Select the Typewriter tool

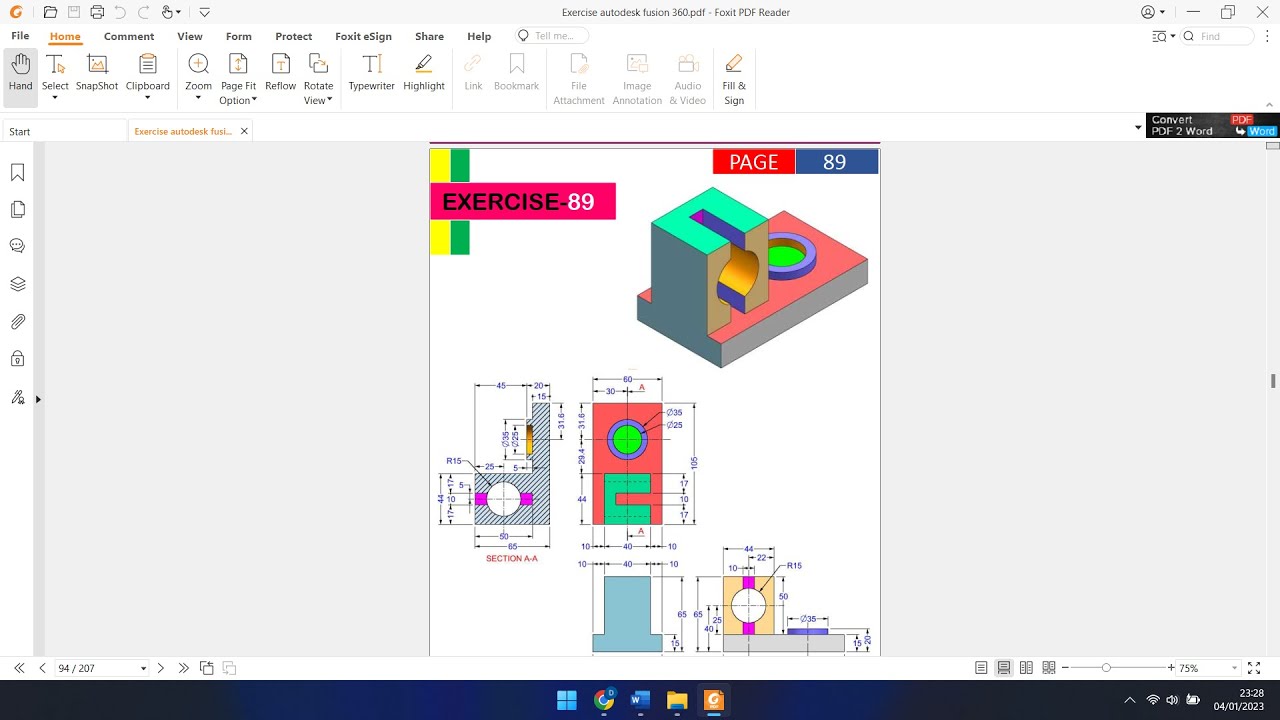coord(371,73)
